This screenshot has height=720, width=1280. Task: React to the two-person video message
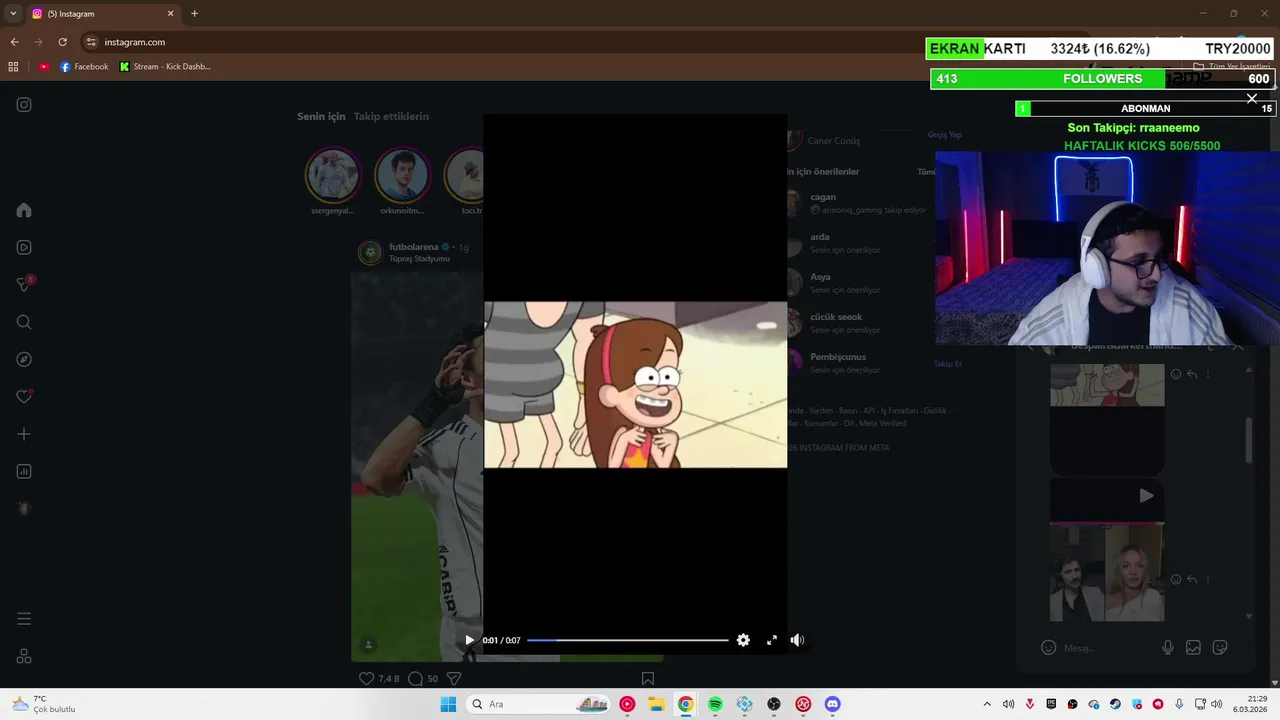pyautogui.click(x=1176, y=579)
